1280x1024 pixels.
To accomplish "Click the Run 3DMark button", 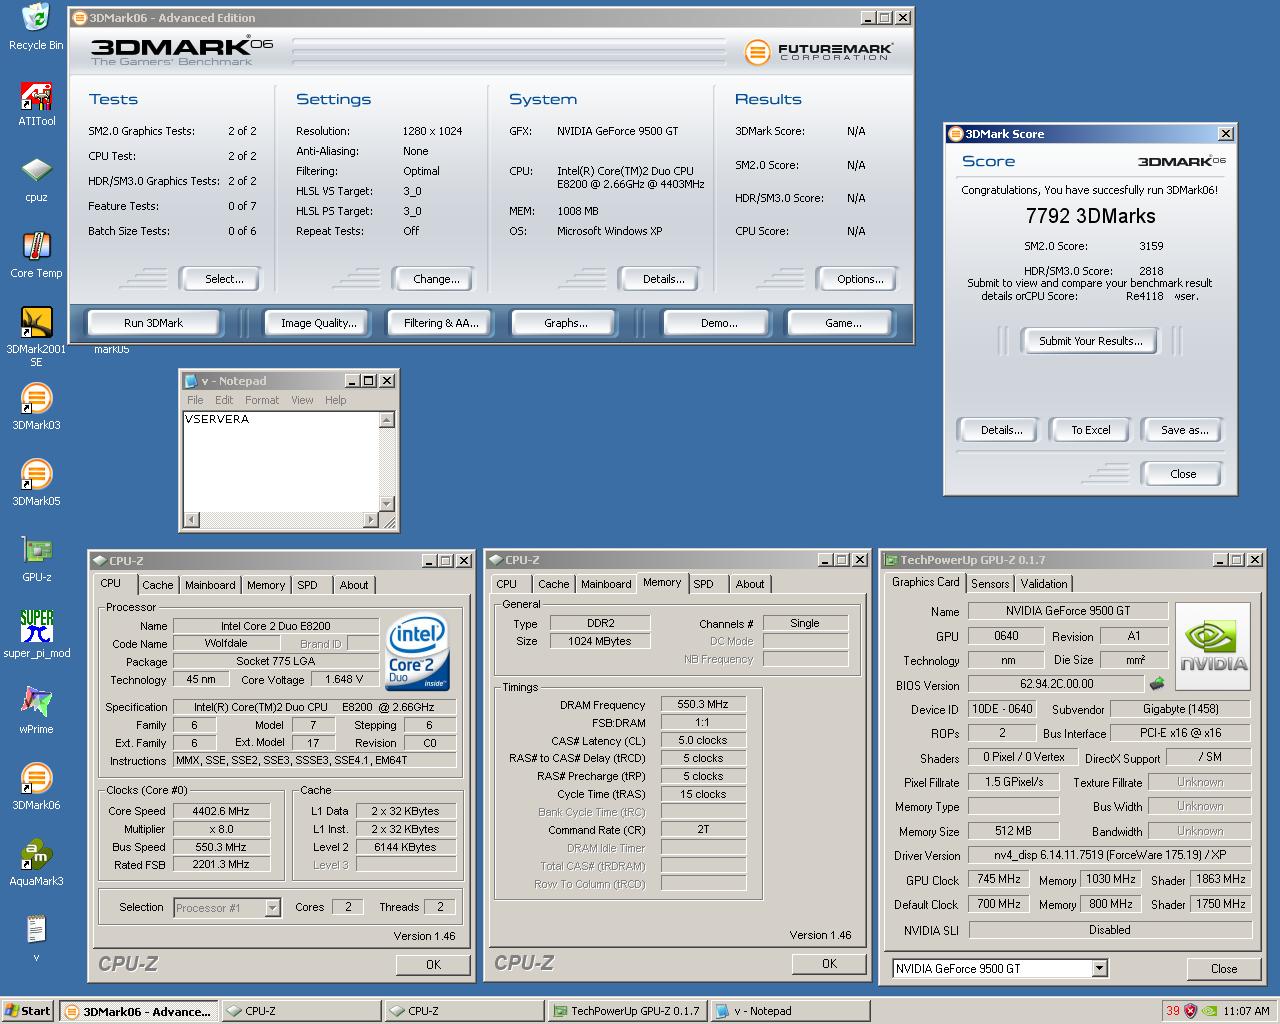I will (154, 323).
